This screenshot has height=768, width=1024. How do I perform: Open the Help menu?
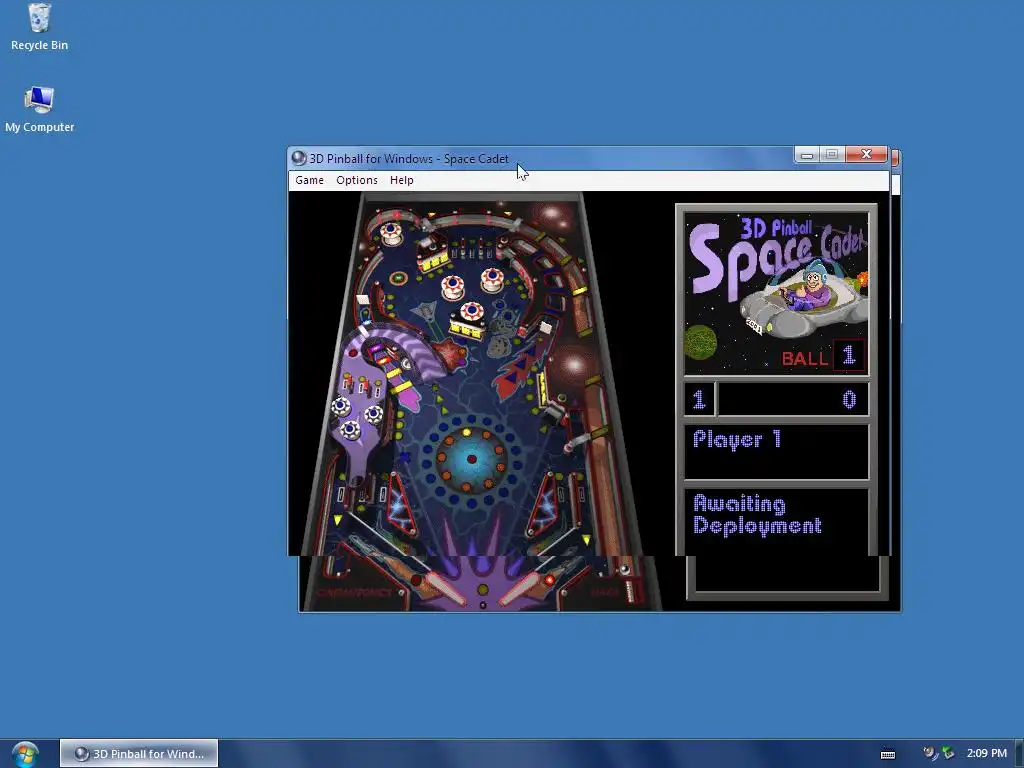coord(402,180)
